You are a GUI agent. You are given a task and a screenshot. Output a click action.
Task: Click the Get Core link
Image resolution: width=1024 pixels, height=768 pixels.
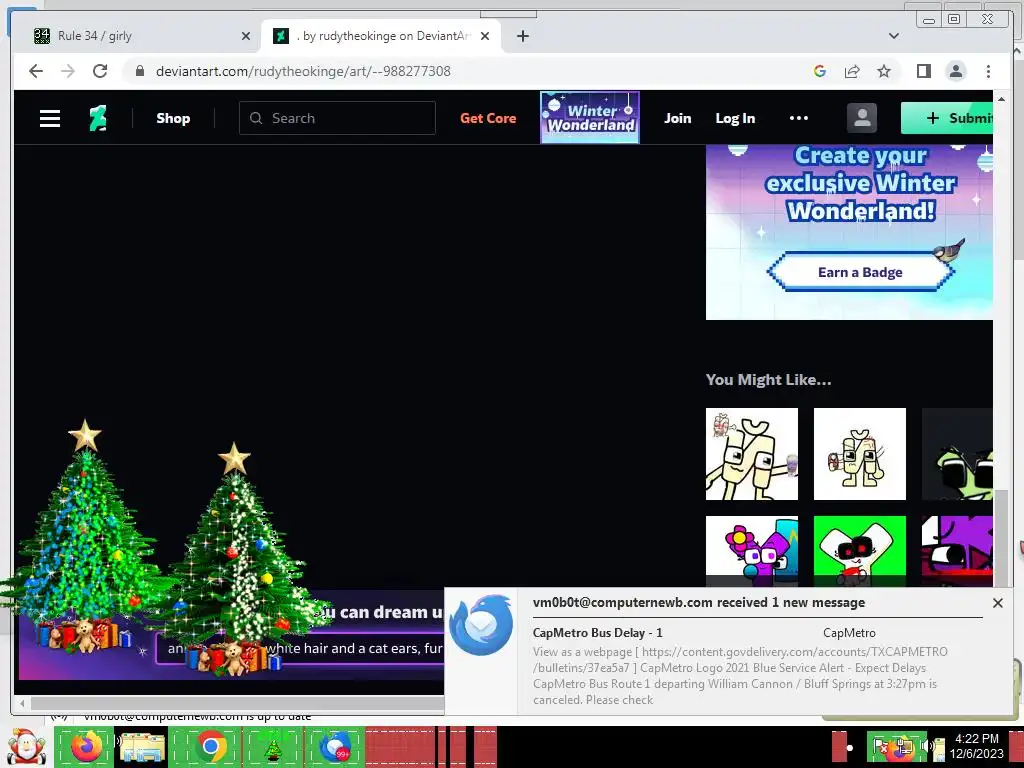(488, 118)
